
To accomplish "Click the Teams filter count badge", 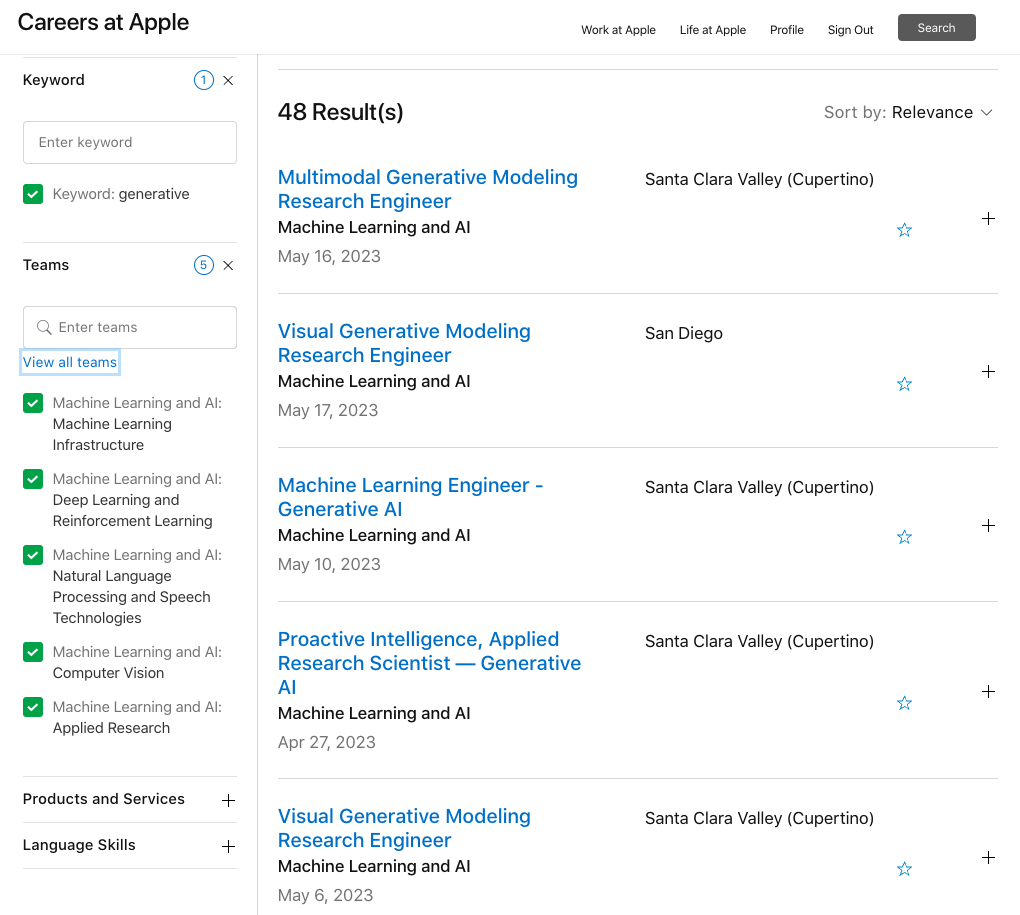I will point(204,265).
